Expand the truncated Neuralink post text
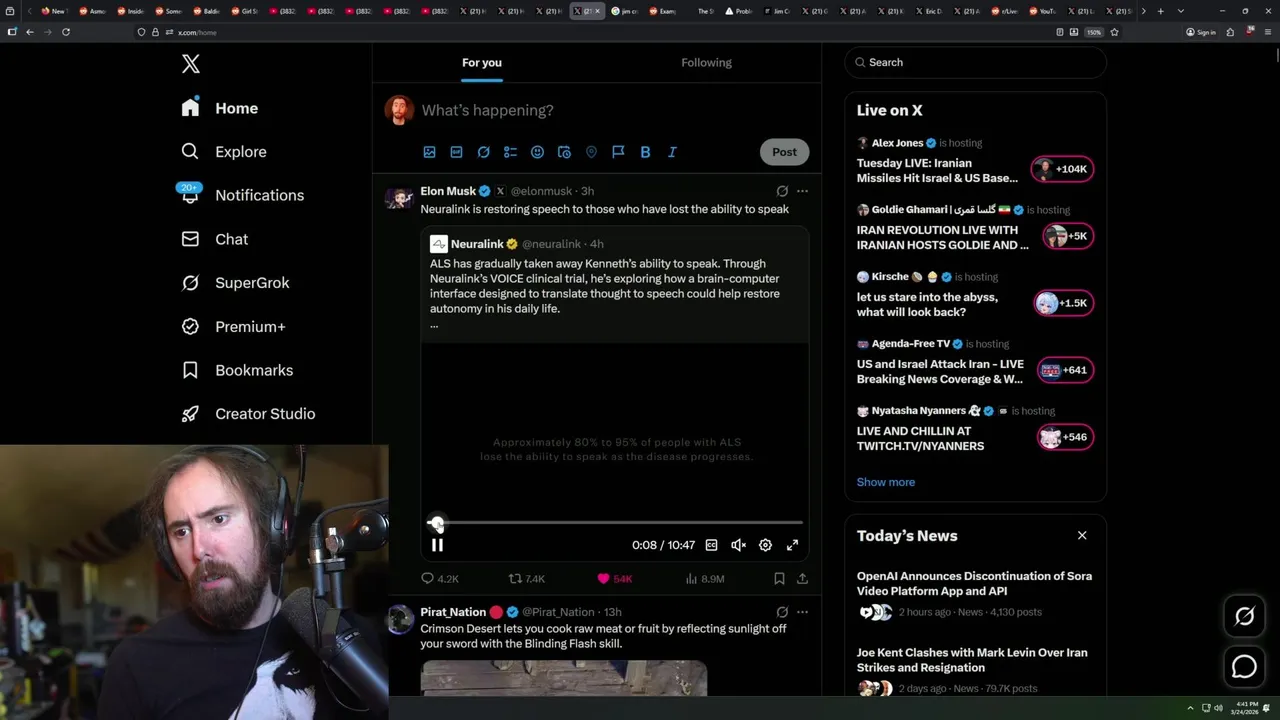Viewport: 1280px width, 720px height. pyautogui.click(x=434, y=324)
